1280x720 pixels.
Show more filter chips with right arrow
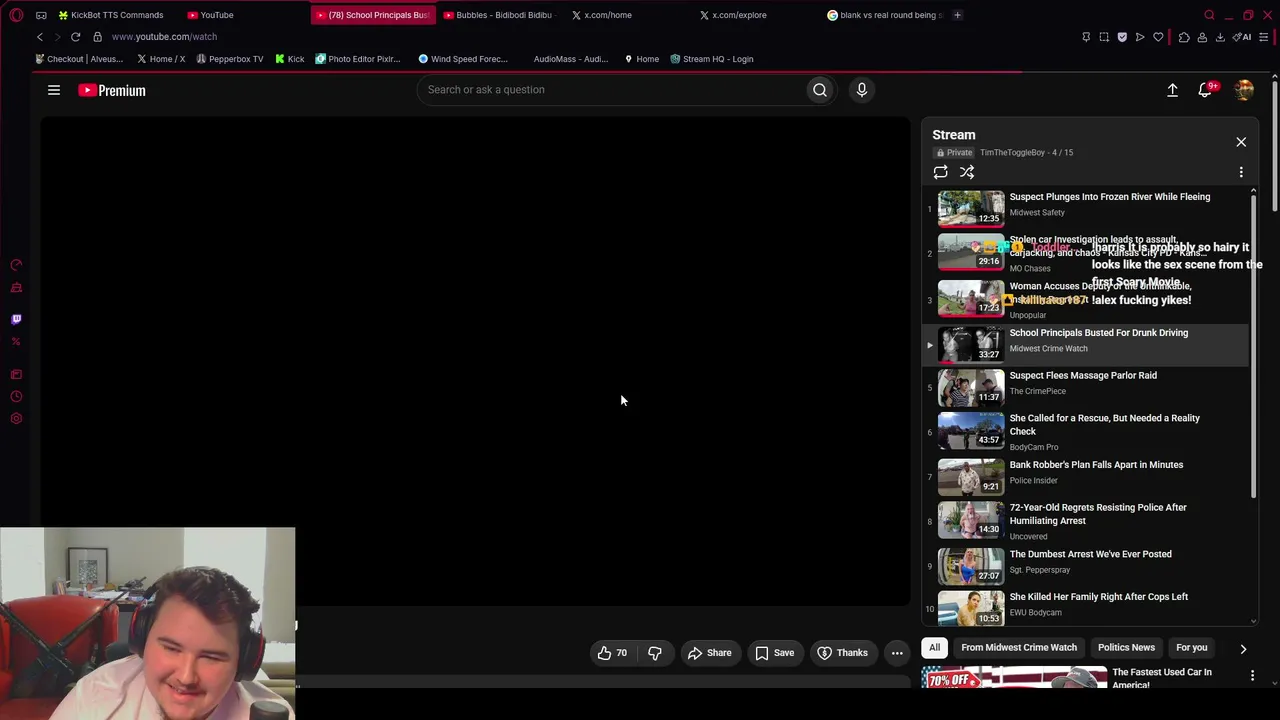pos(1243,649)
